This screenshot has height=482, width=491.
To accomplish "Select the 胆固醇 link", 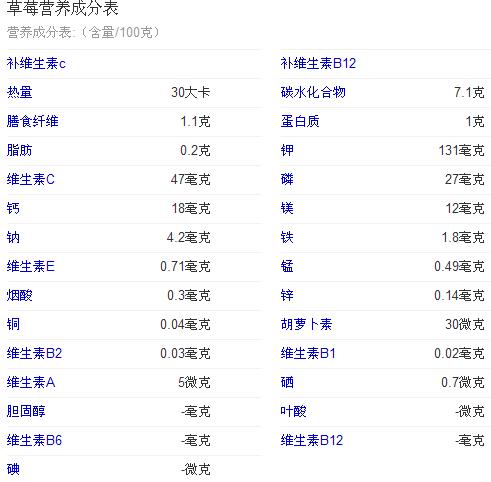I will pos(26,411).
